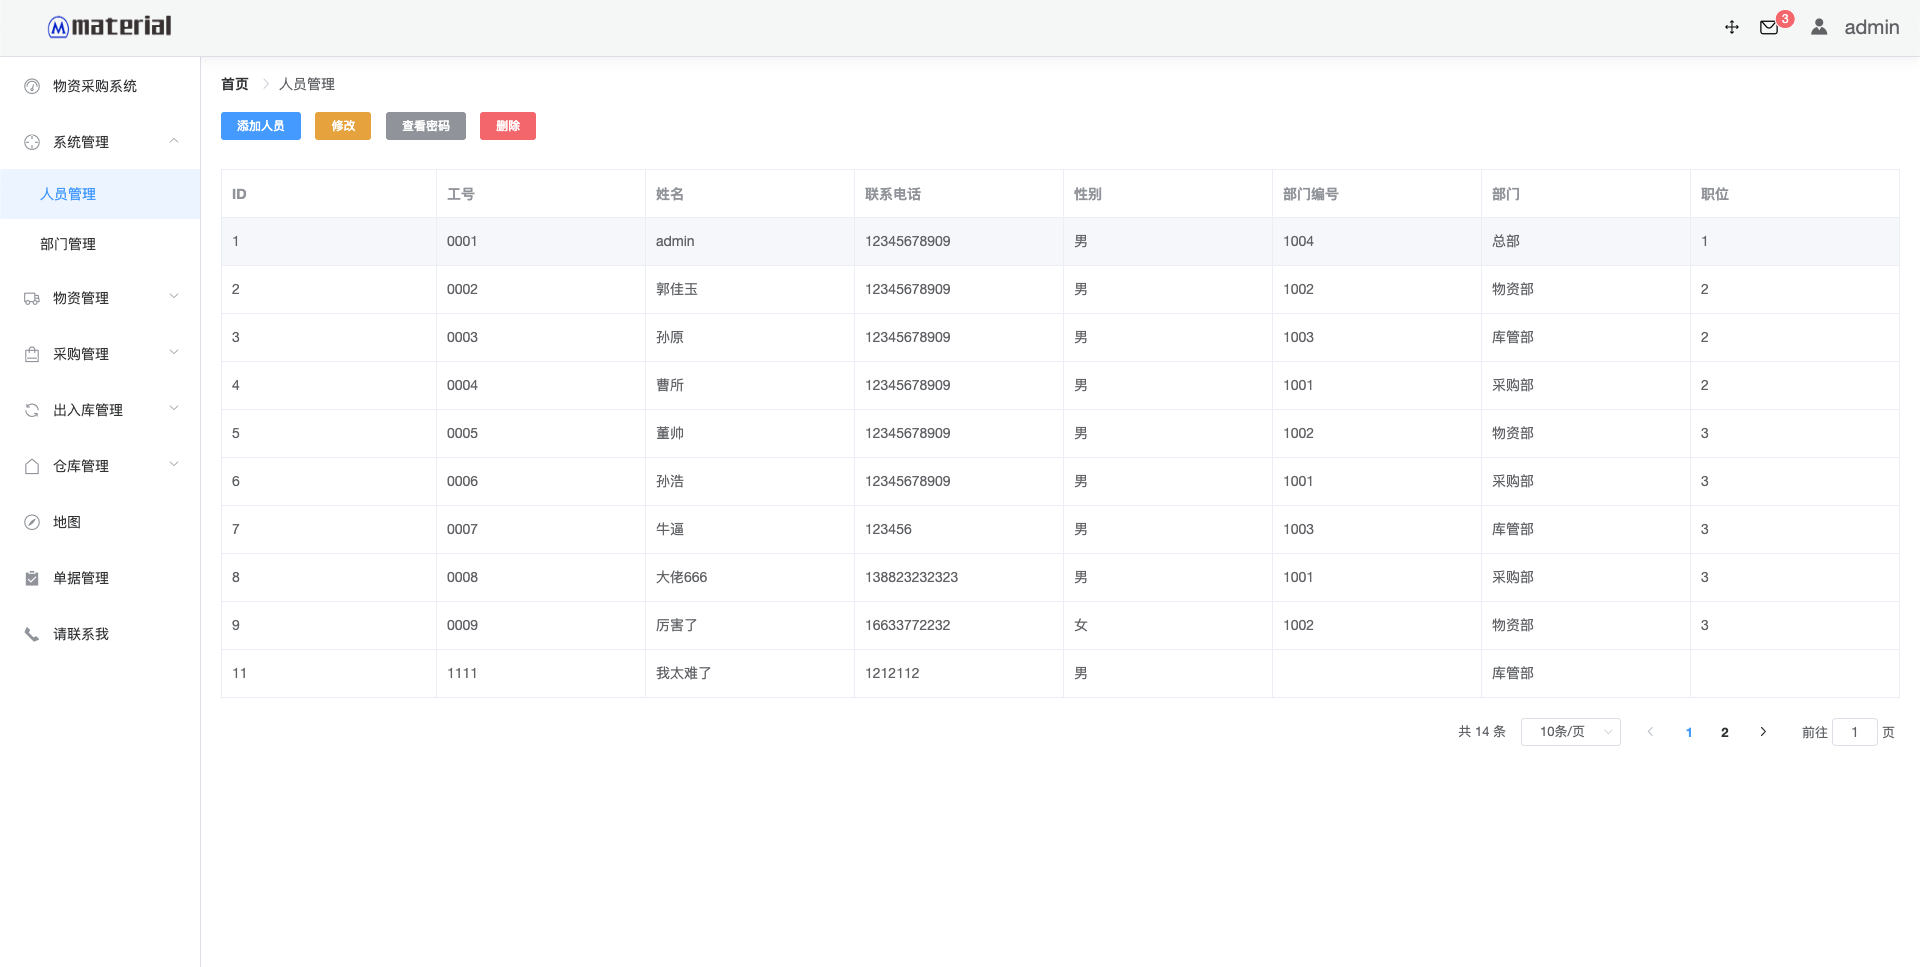Open 物资采购系统 menu item

[x=100, y=86]
